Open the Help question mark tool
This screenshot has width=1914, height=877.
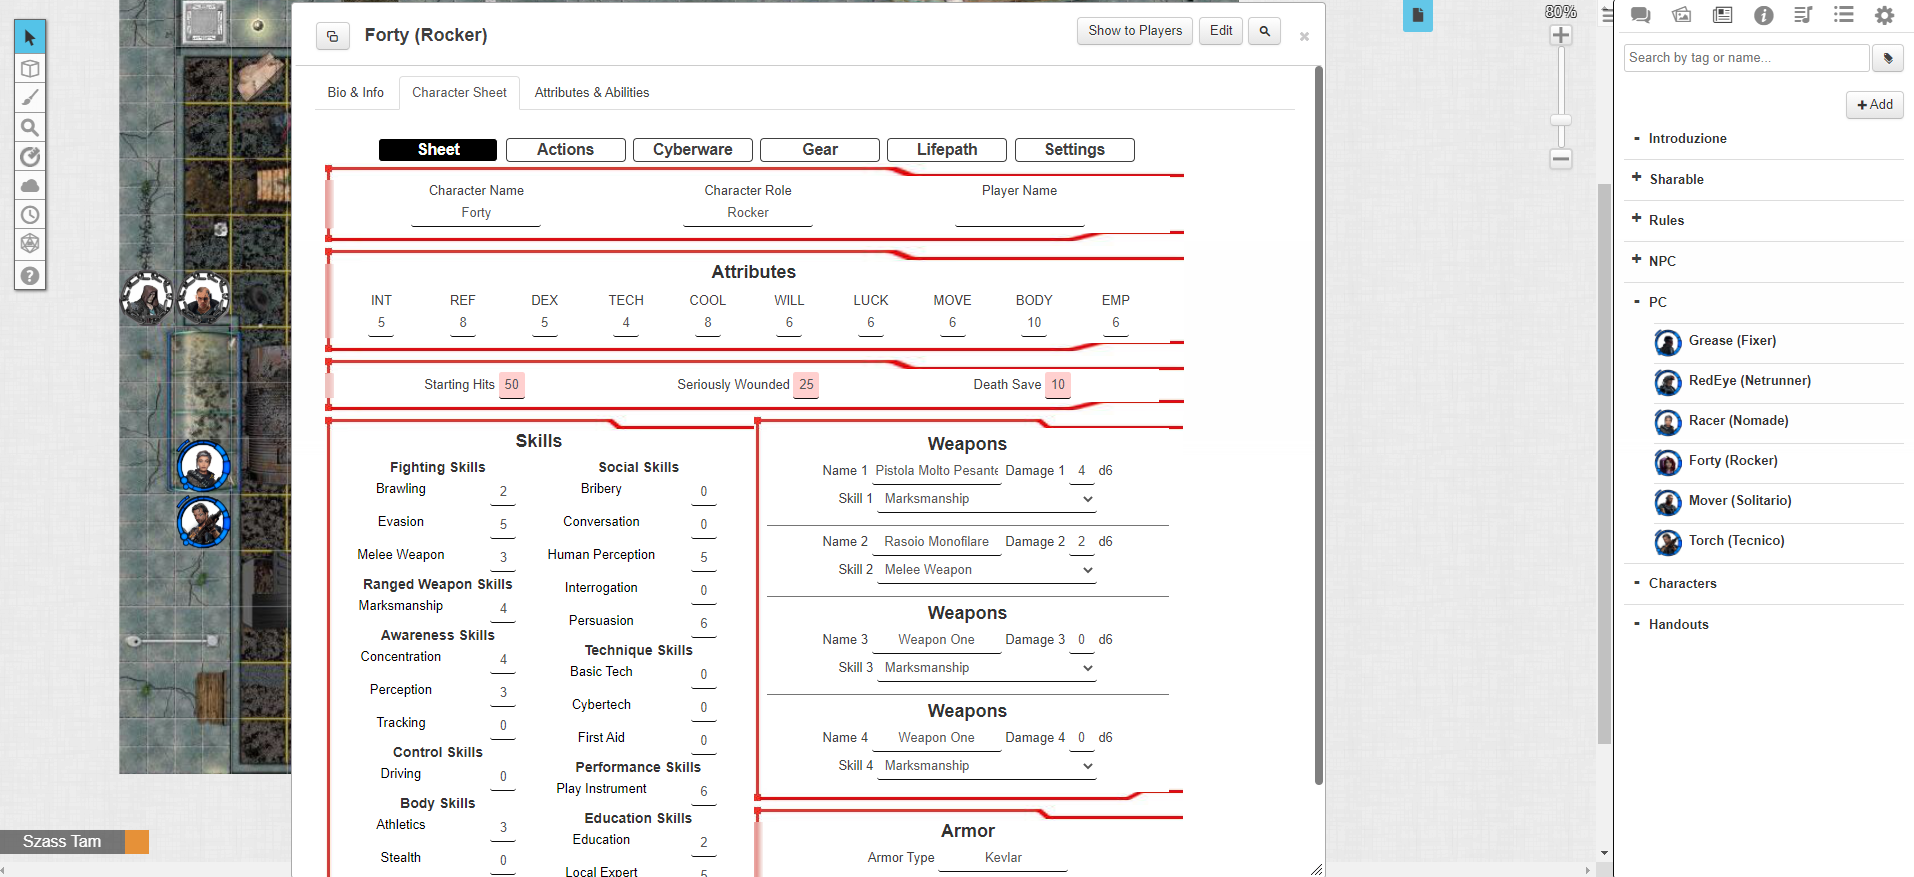tap(30, 275)
